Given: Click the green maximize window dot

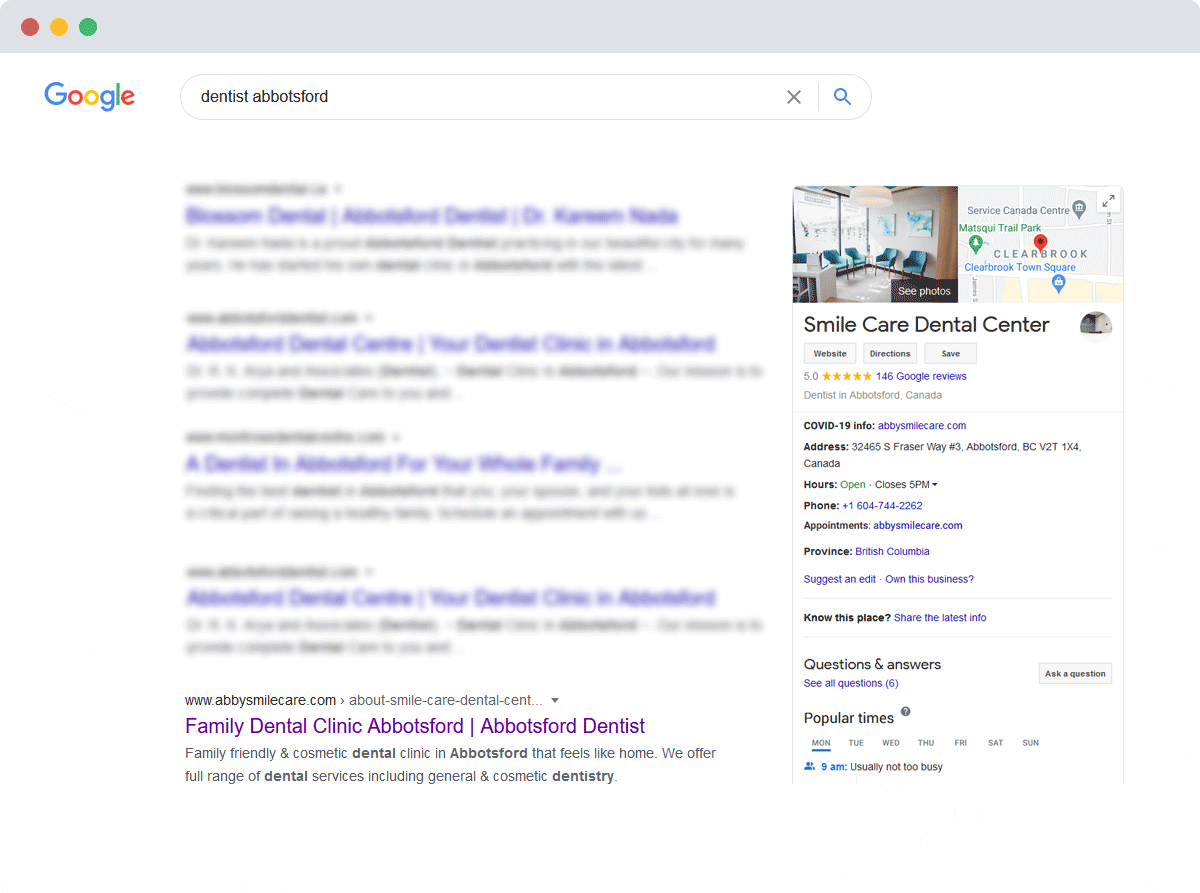Looking at the screenshot, I should coord(88,27).
